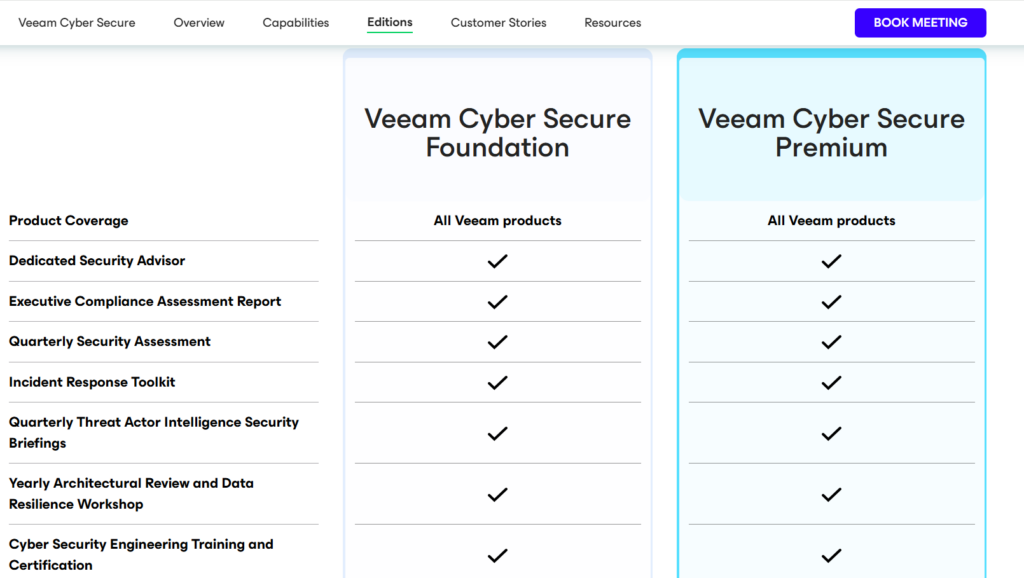
Task: Select the Veeam Cyber Secure Premium heading
Action: 831,133
